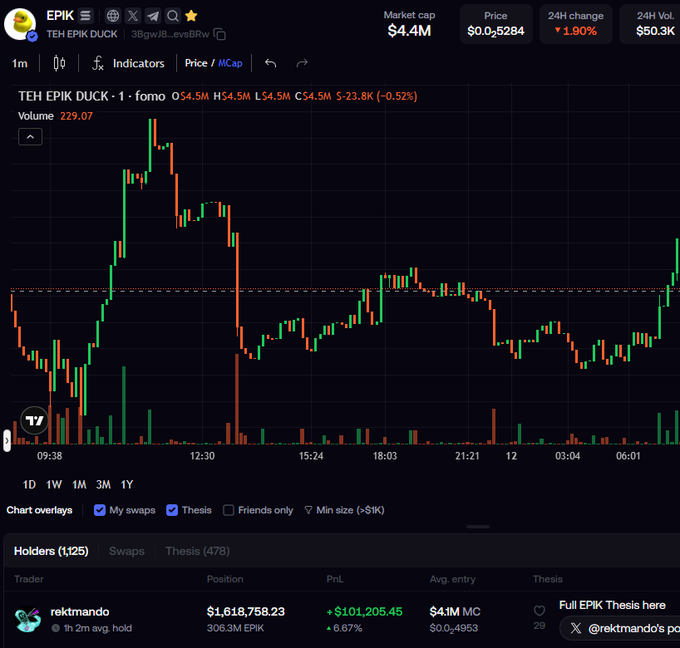680x648 pixels.
Task: Click rektmando's avatar image
Action: 28,619
